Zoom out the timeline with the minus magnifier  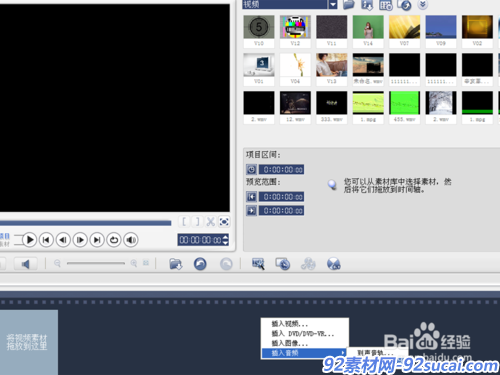tap(57, 264)
